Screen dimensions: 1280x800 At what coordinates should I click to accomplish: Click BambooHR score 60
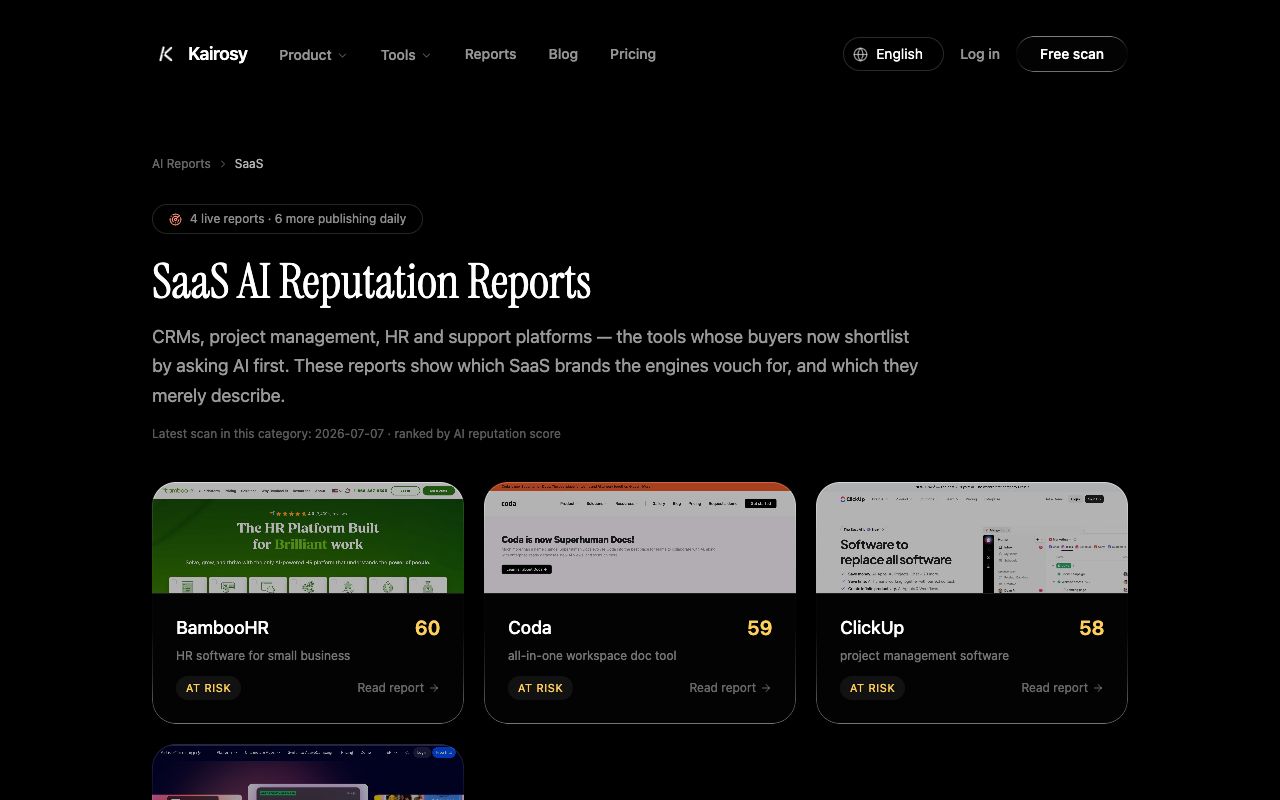(x=427, y=628)
